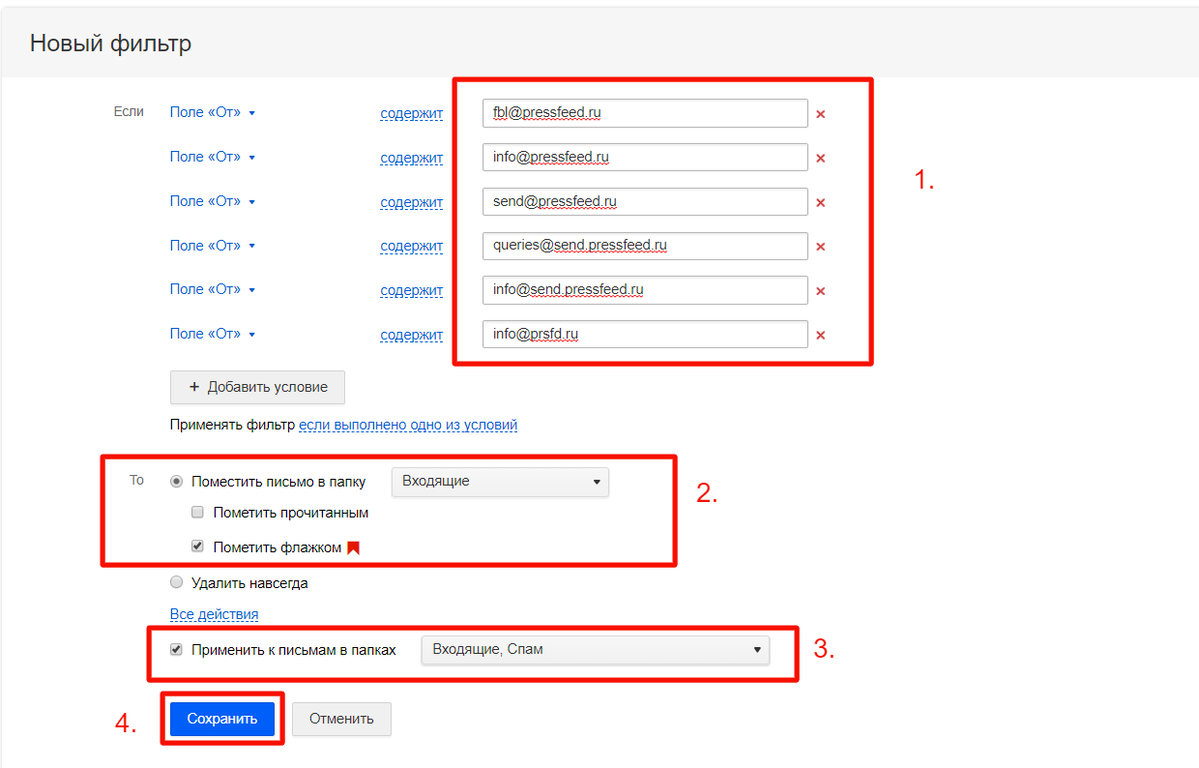1199x768 pixels.
Task: Delete the info@pressfeed.ru condition row
Action: pos(820,158)
